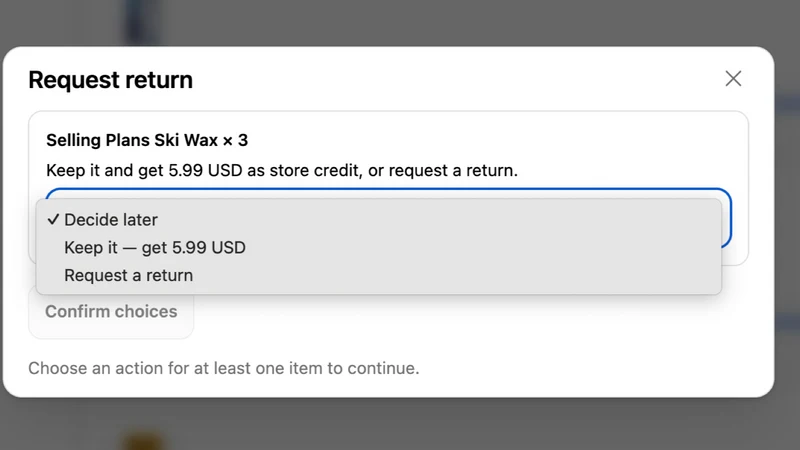Screen dimensions: 800x450
Task: Click the Choose an action helper text
Action: [223, 368]
